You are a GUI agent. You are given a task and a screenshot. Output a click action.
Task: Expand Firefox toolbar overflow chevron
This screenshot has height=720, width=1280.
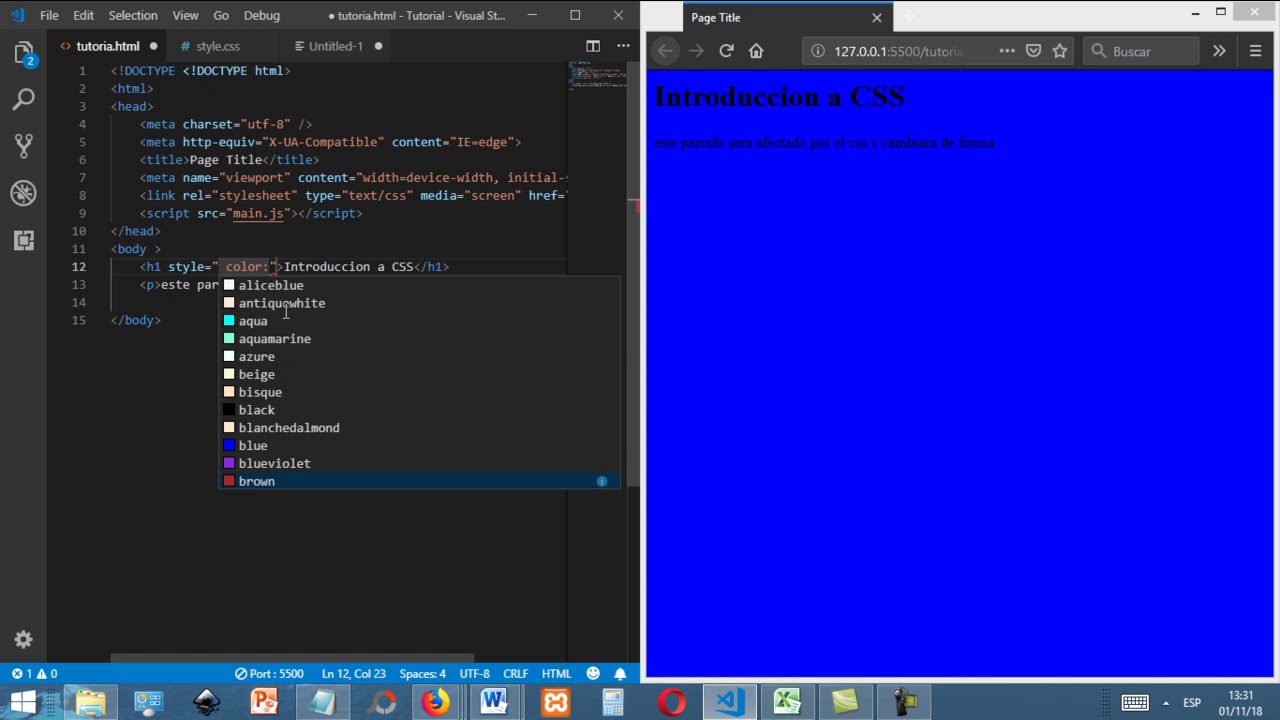pos(1219,51)
